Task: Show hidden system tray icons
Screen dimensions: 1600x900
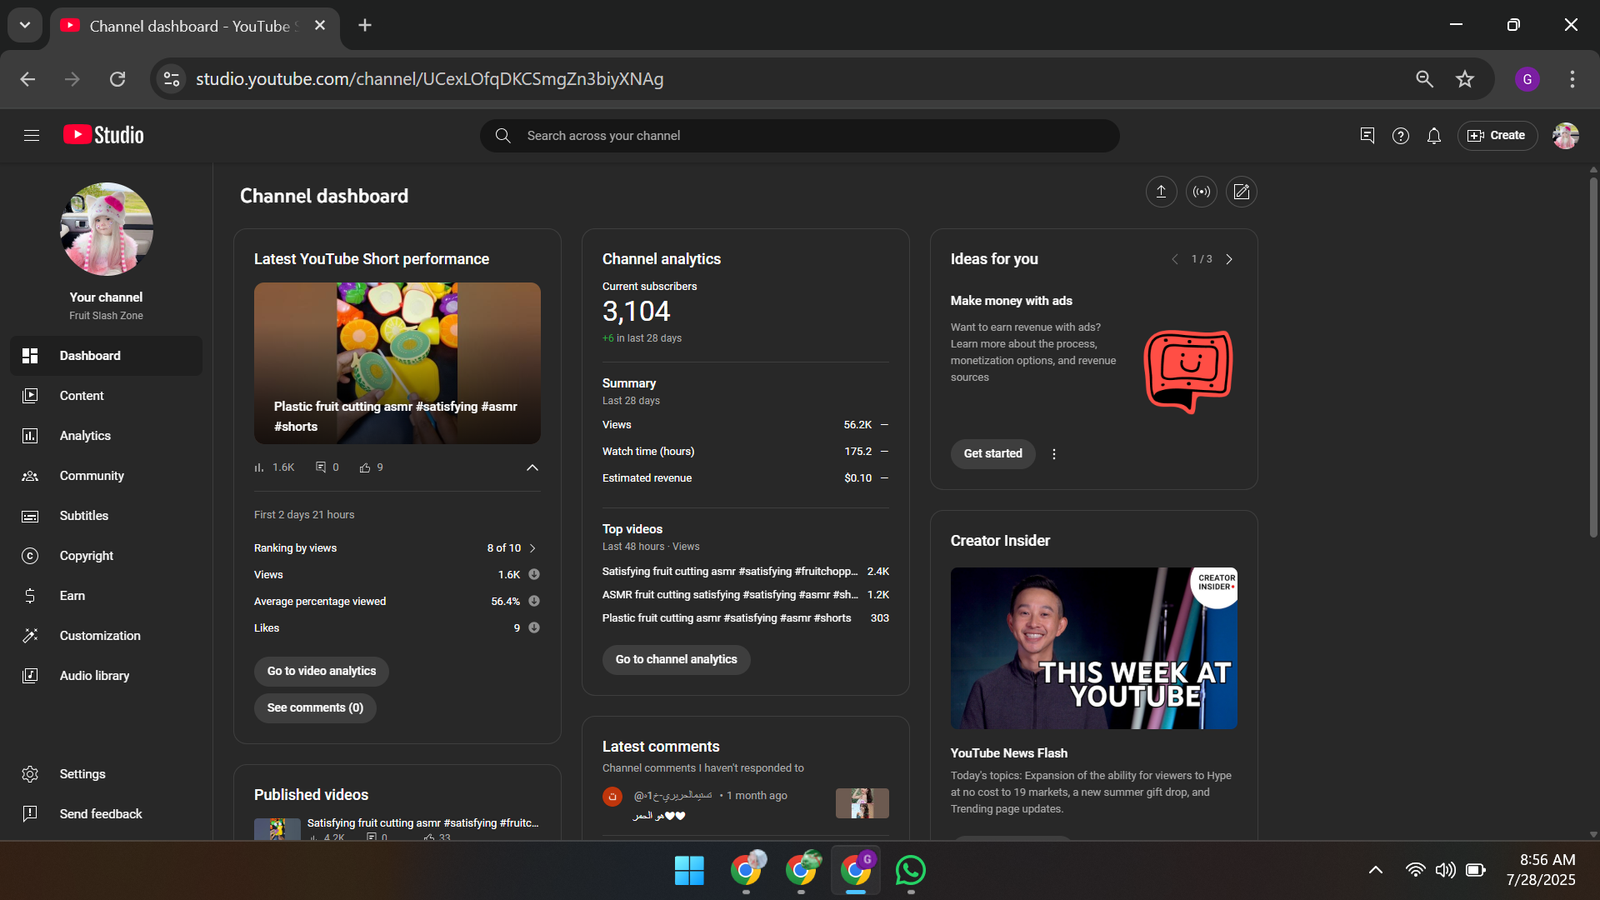Action: [x=1376, y=870]
